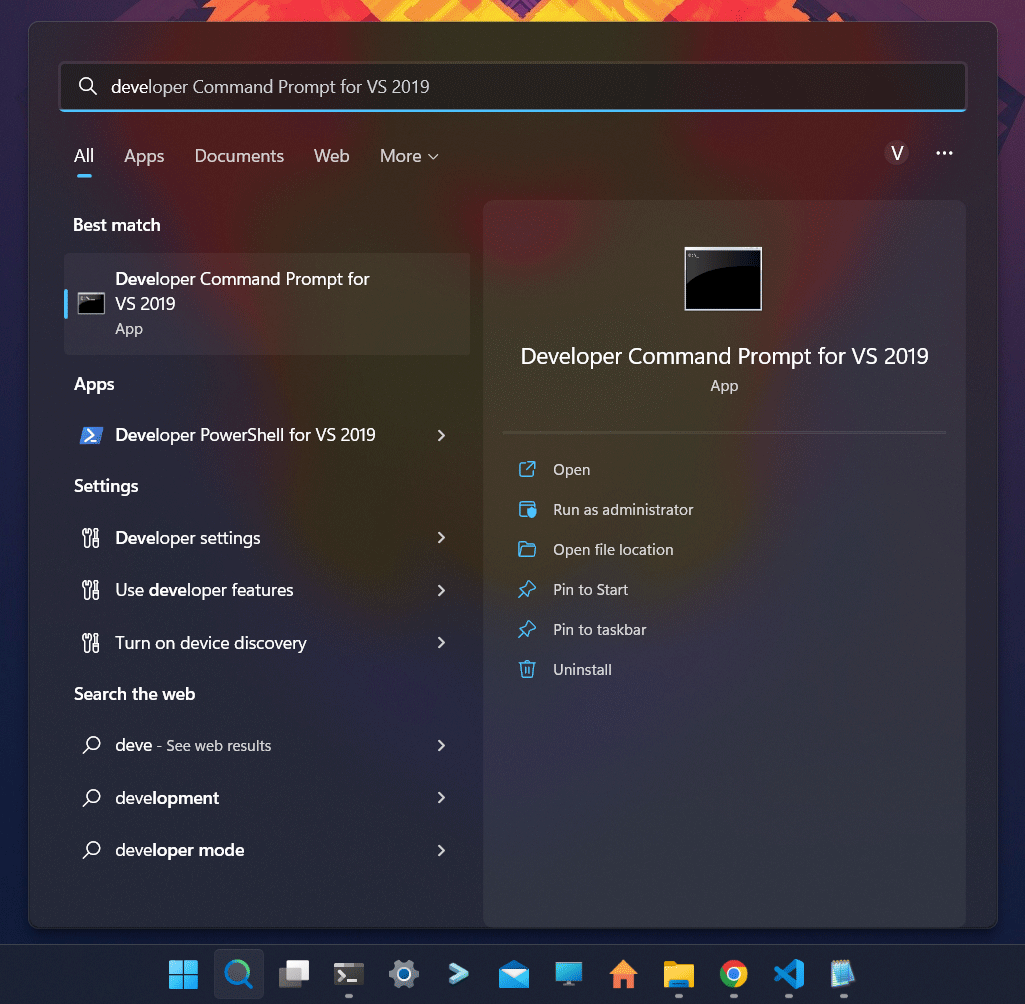Image resolution: width=1025 pixels, height=1004 pixels.
Task: Choose Open file location
Action: click(x=613, y=550)
